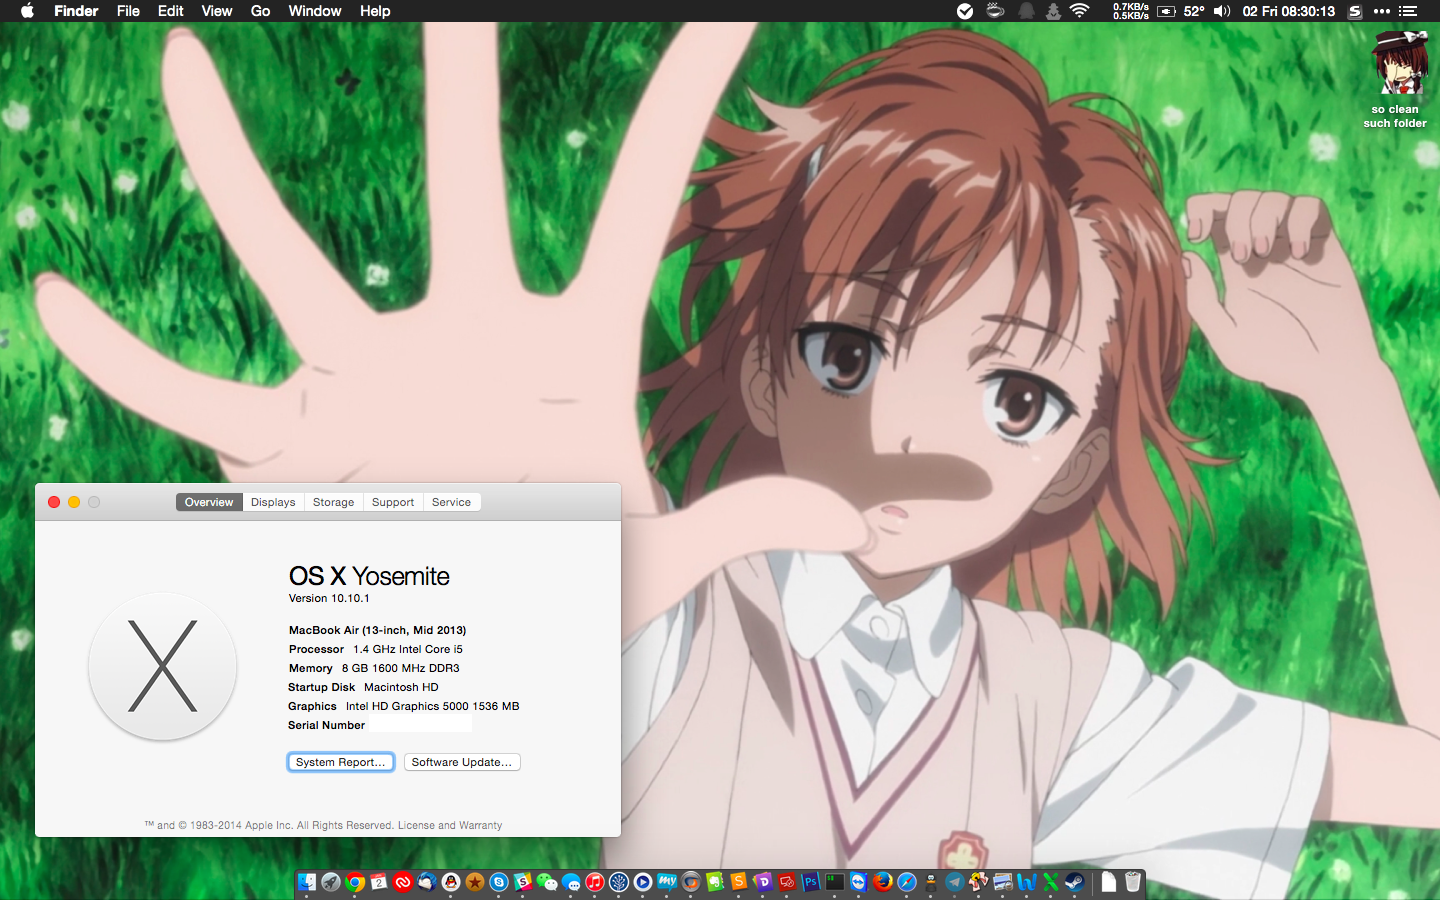Open Steam in the dock
The height and width of the screenshot is (900, 1440).
1074,882
